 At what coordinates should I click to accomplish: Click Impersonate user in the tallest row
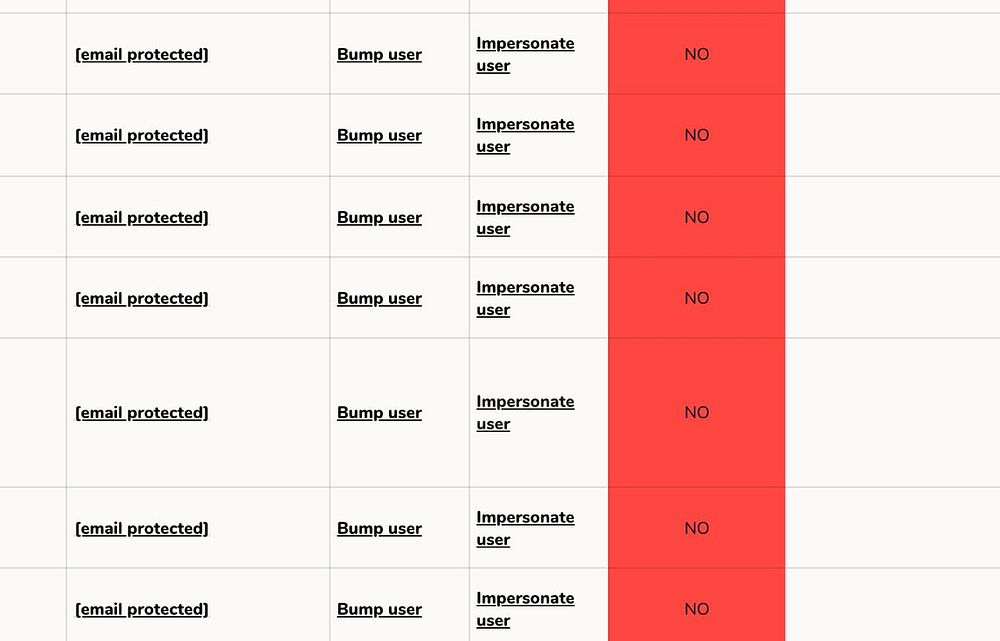[525, 413]
